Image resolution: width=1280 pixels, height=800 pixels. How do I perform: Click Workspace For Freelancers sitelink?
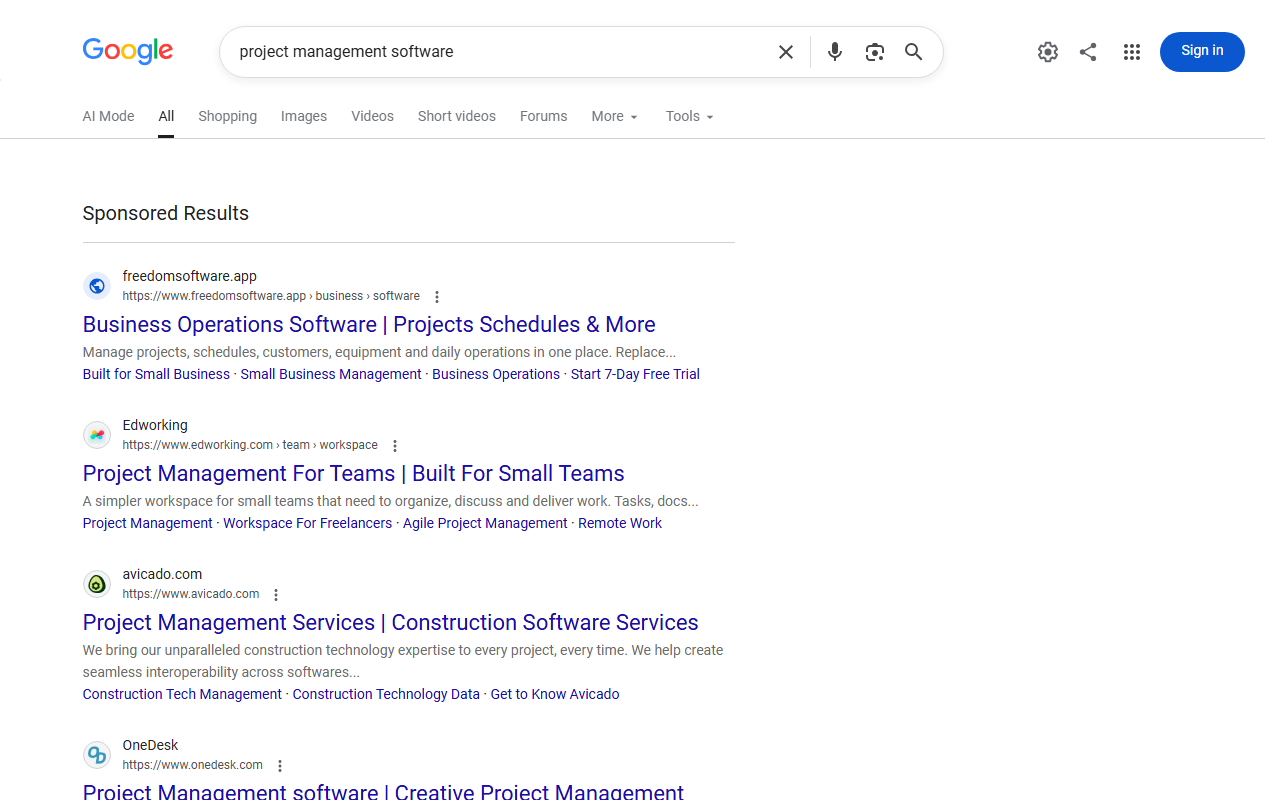(308, 523)
